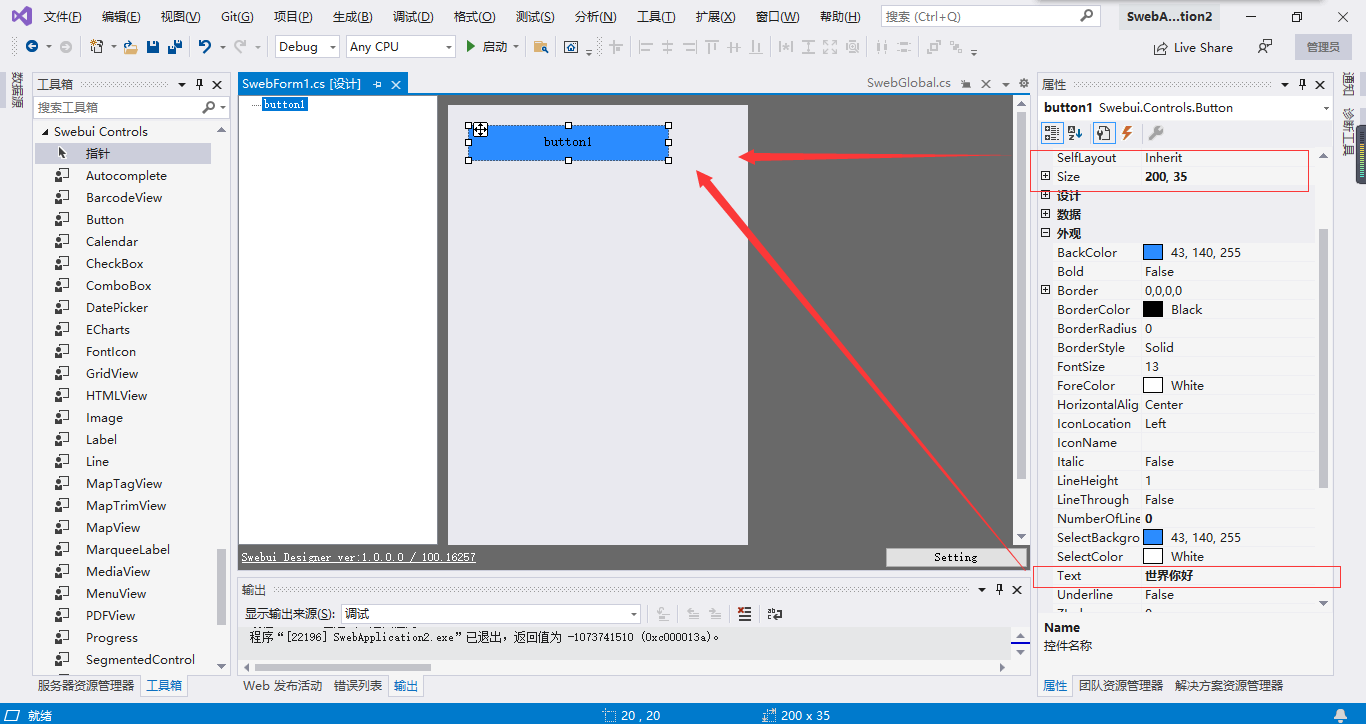Undo the last action via toolbar
The image size is (1366, 724).
204,47
